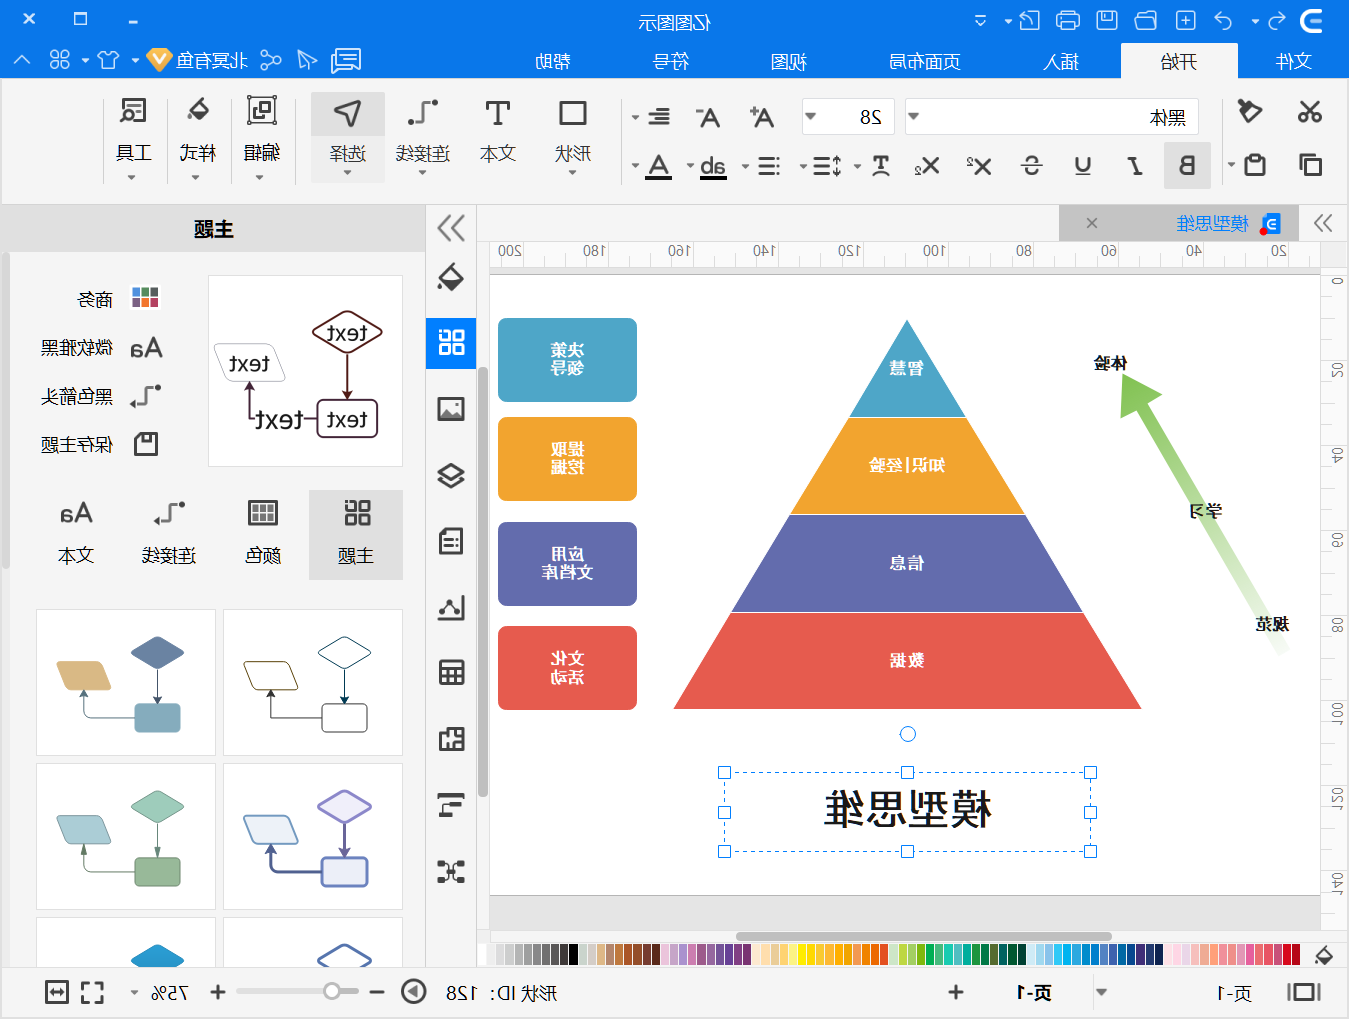Open the 视图 View ribbon tab
Viewport: 1349px width, 1019px height.
pyautogui.click(x=789, y=62)
